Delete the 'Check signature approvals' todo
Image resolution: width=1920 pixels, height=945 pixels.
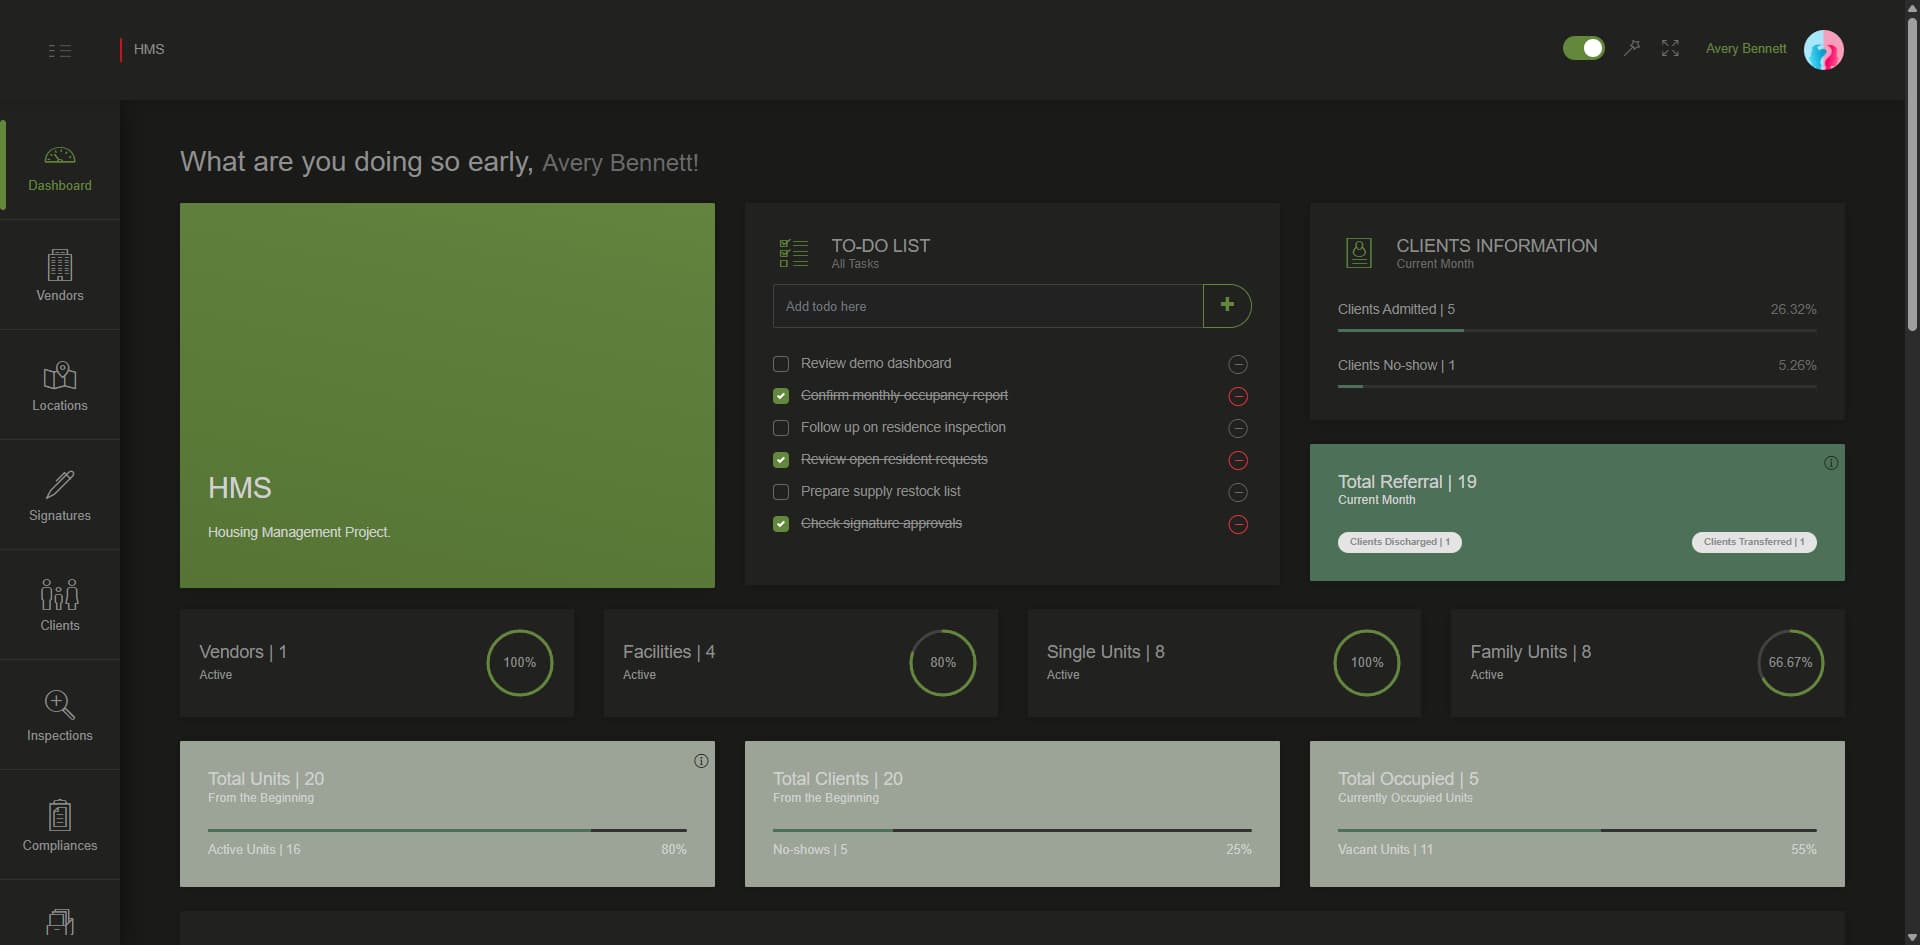click(1238, 525)
